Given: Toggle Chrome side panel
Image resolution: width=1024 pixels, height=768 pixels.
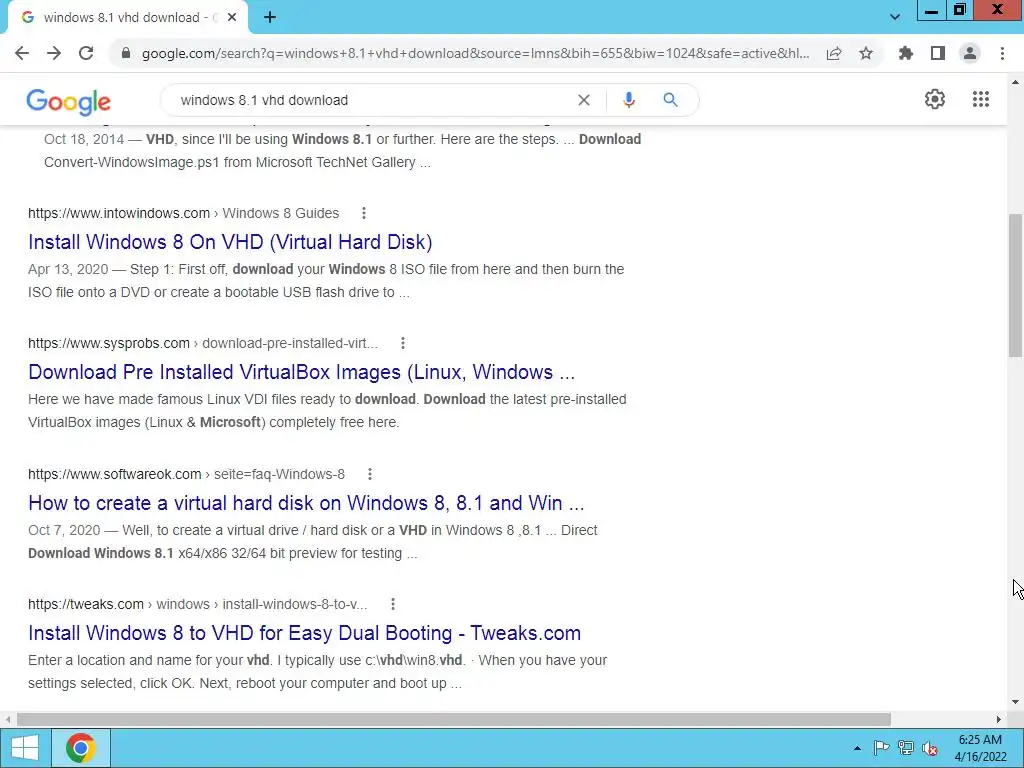Looking at the screenshot, I should coord(938,54).
